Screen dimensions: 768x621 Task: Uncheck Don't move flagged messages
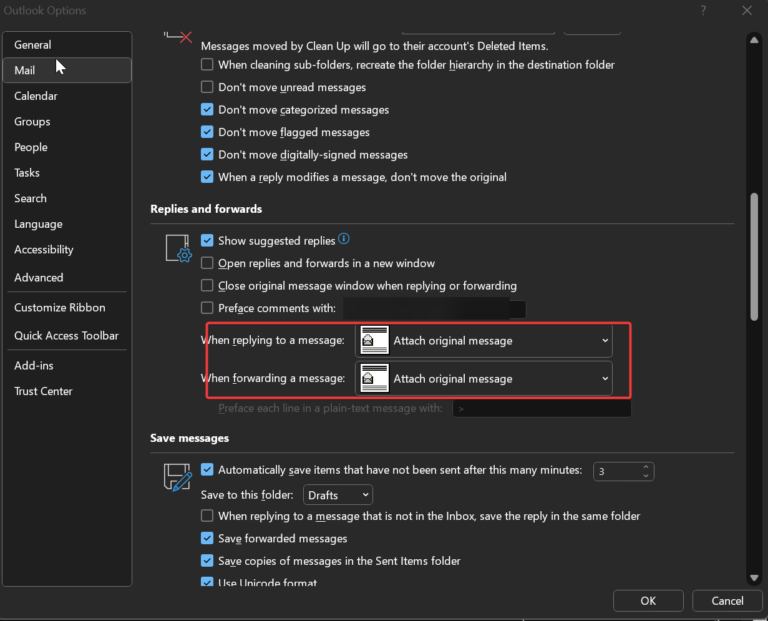click(x=207, y=132)
